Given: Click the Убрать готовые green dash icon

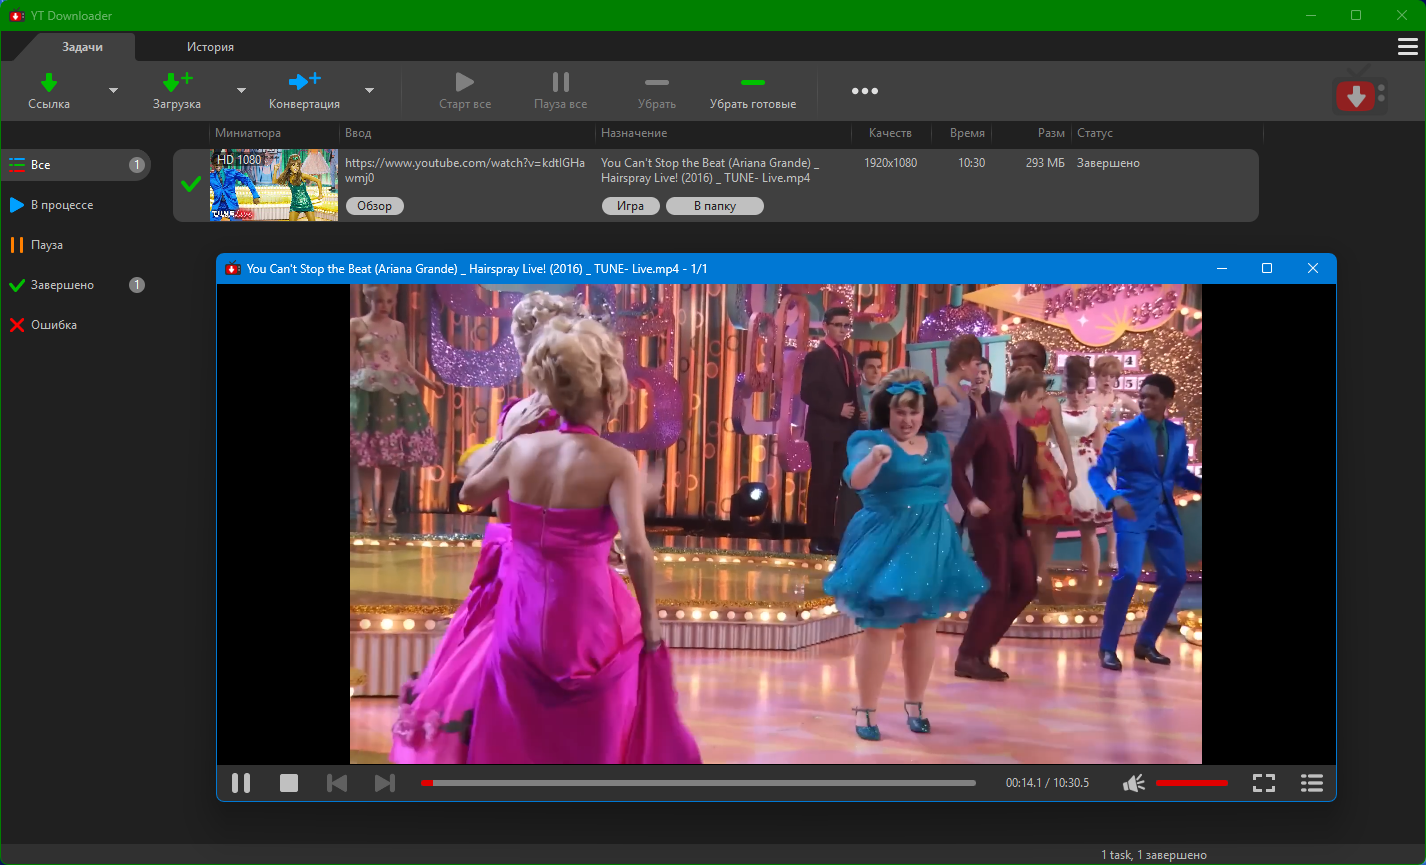Looking at the screenshot, I should pyautogui.click(x=752, y=82).
